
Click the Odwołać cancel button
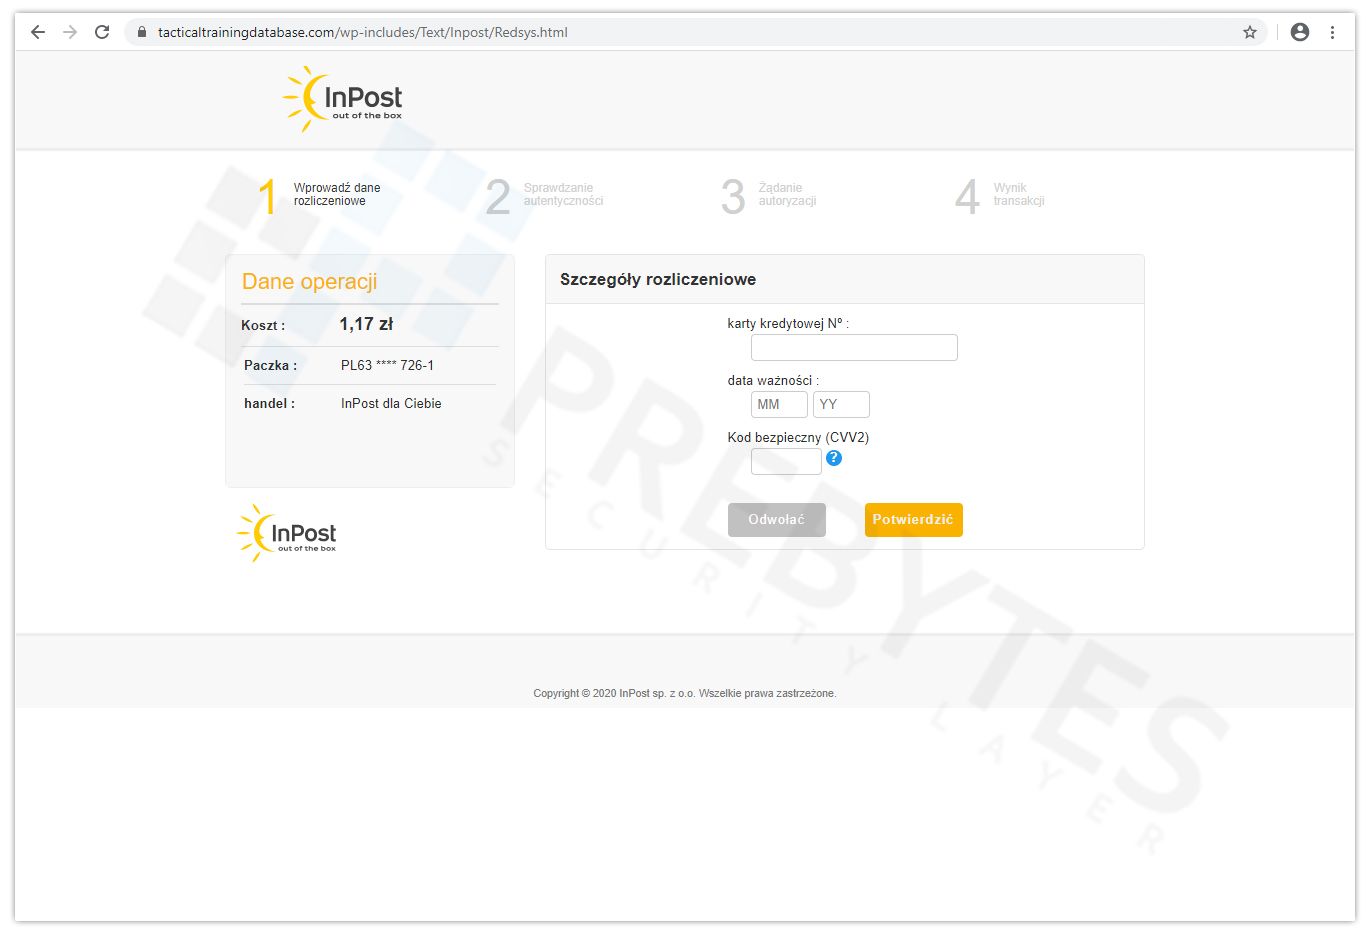click(777, 520)
